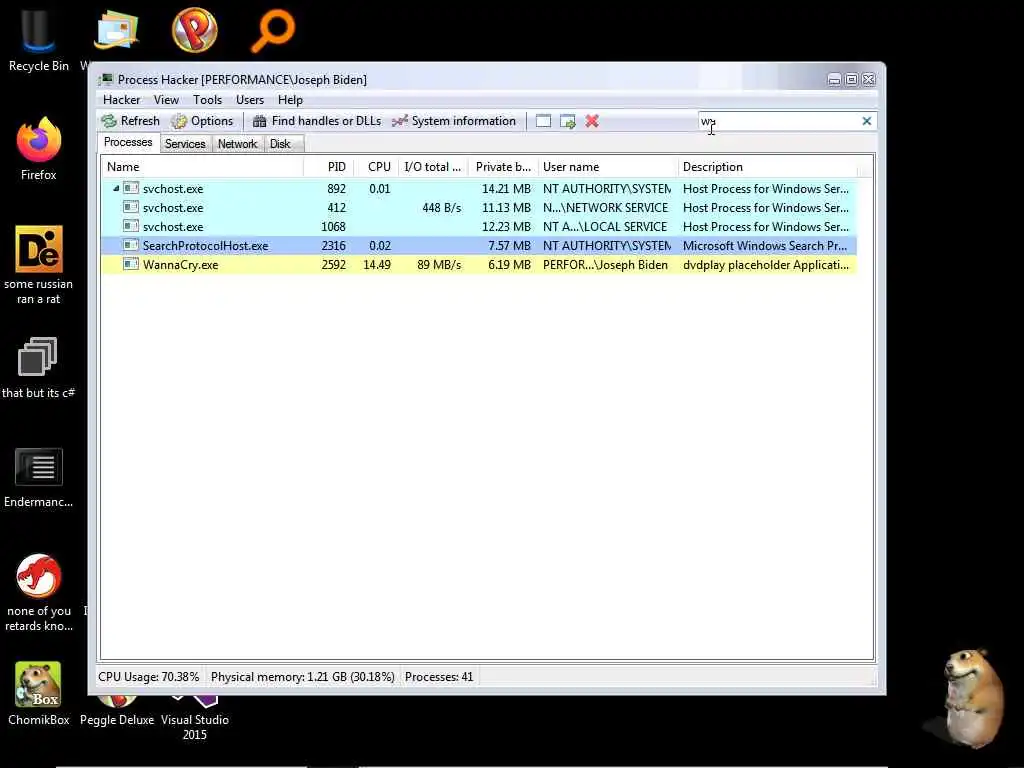Image resolution: width=1024 pixels, height=768 pixels.
Task: Click the Physical memory status bar entry
Action: (302, 677)
